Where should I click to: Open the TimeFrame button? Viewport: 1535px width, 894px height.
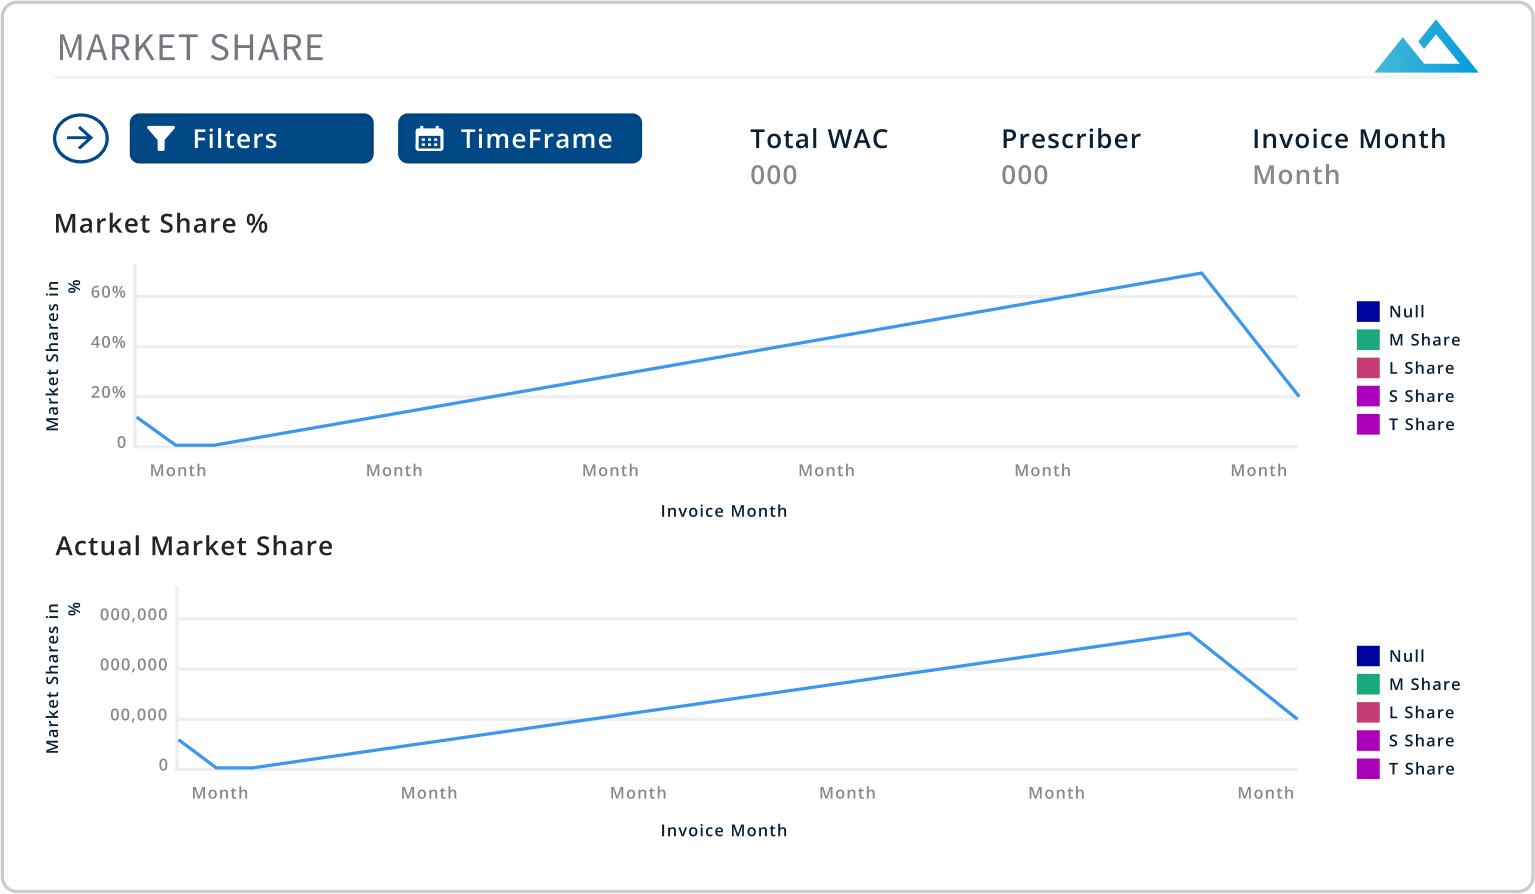[x=519, y=138]
